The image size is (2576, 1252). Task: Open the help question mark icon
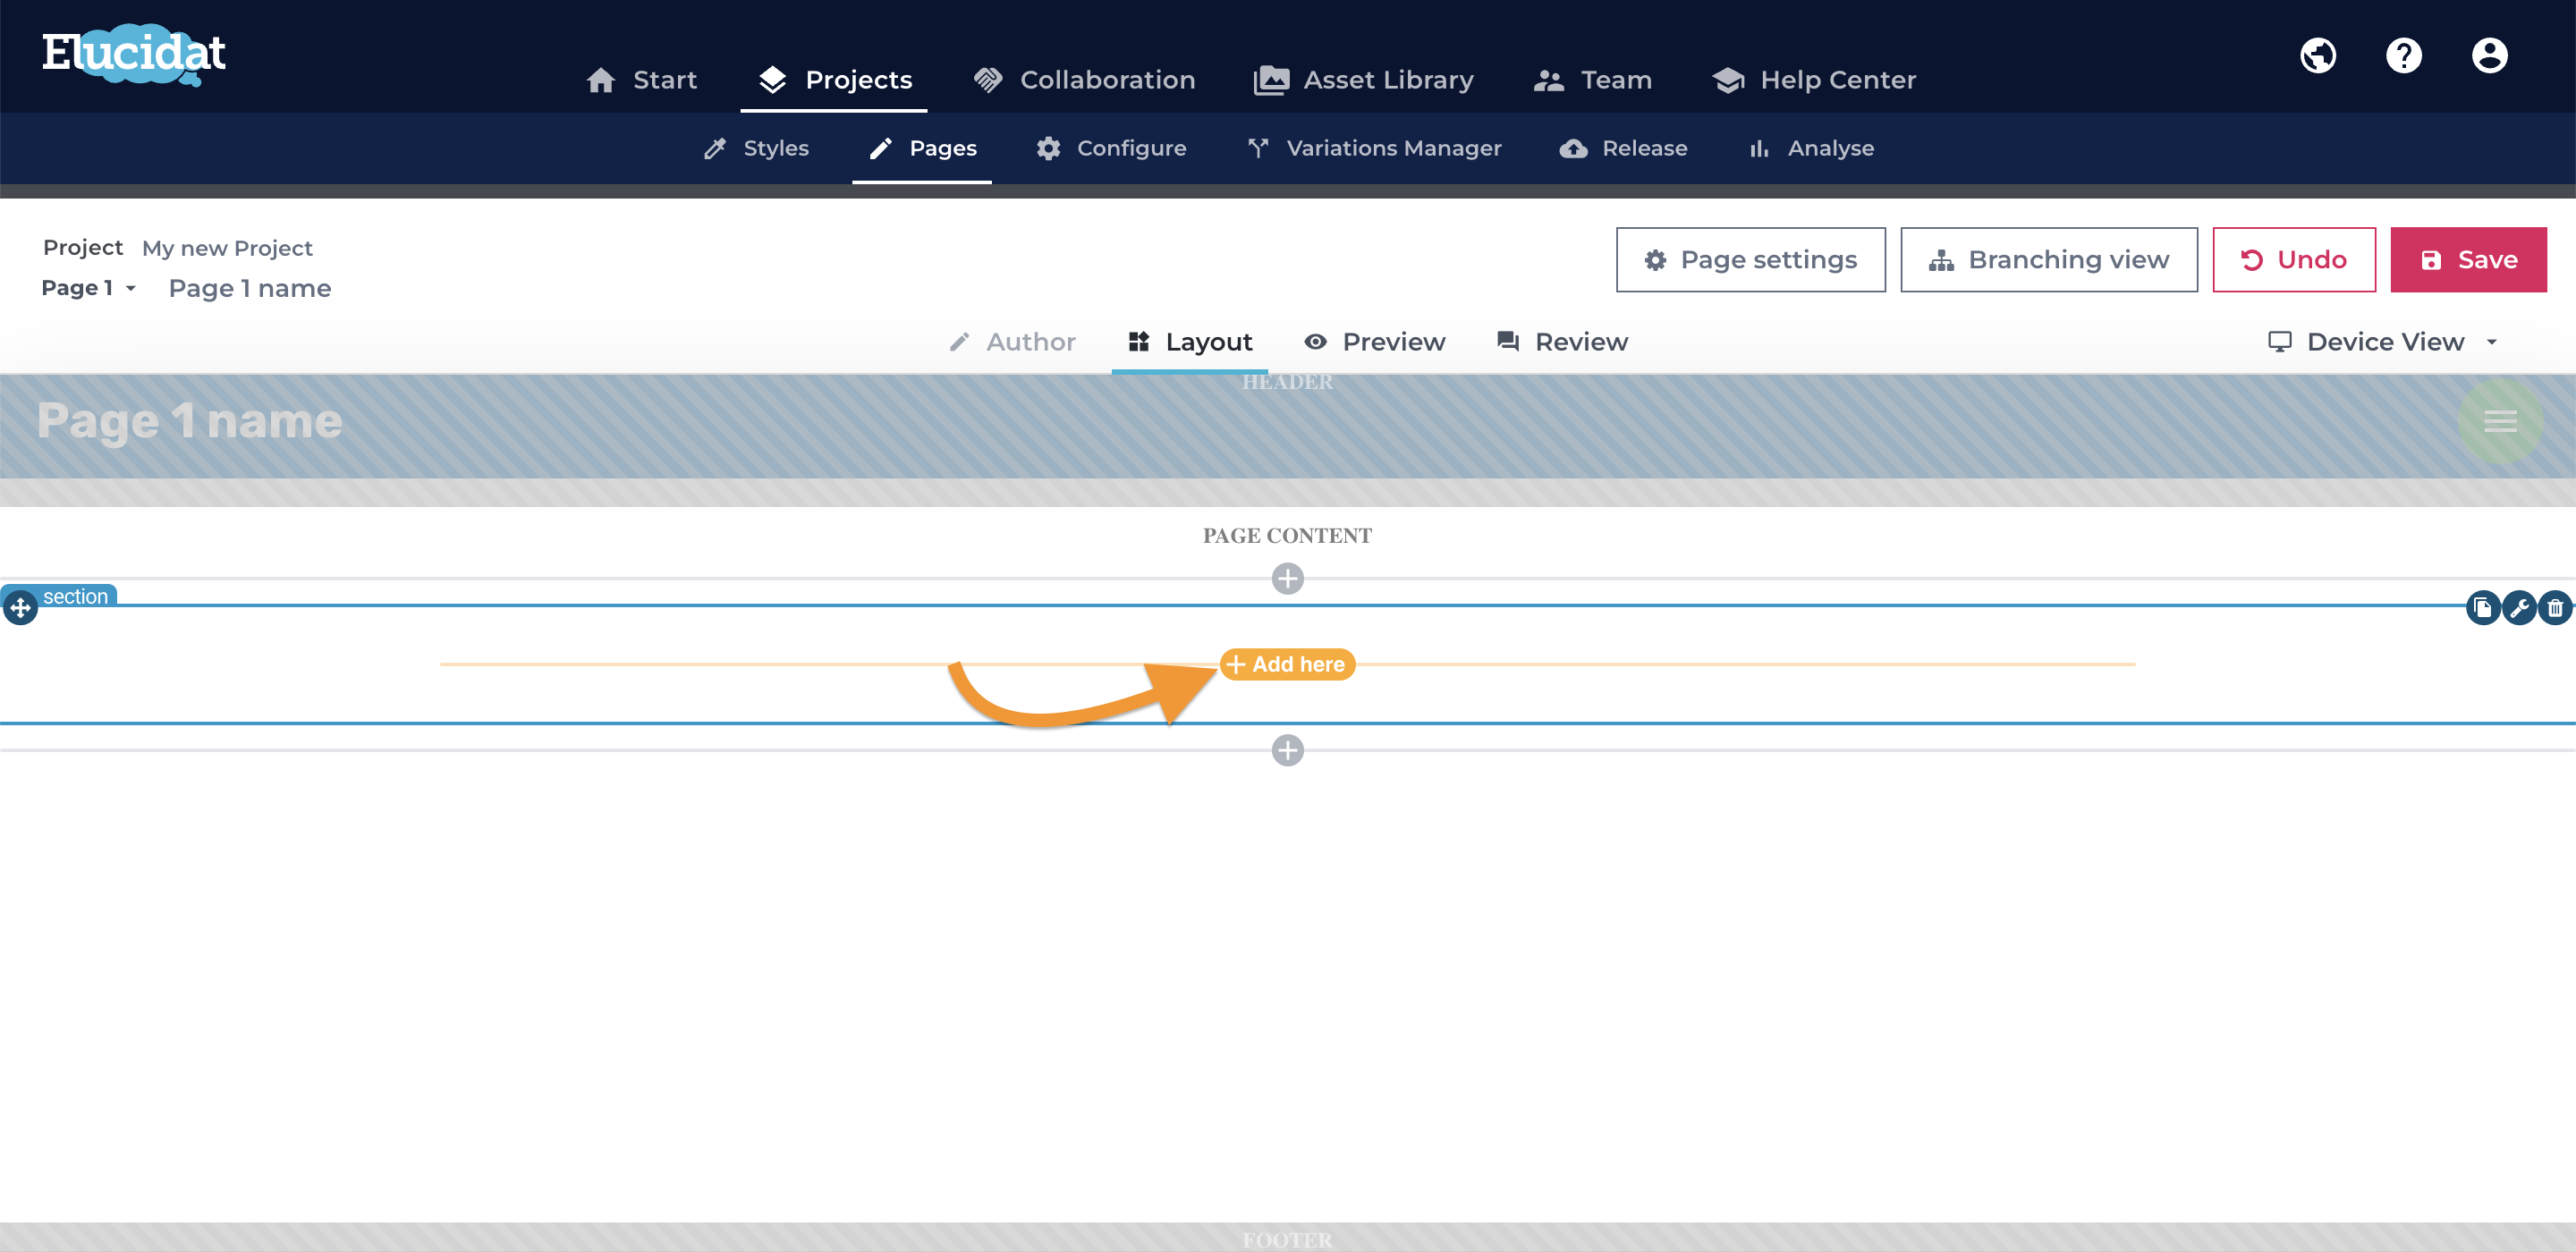click(x=2404, y=55)
